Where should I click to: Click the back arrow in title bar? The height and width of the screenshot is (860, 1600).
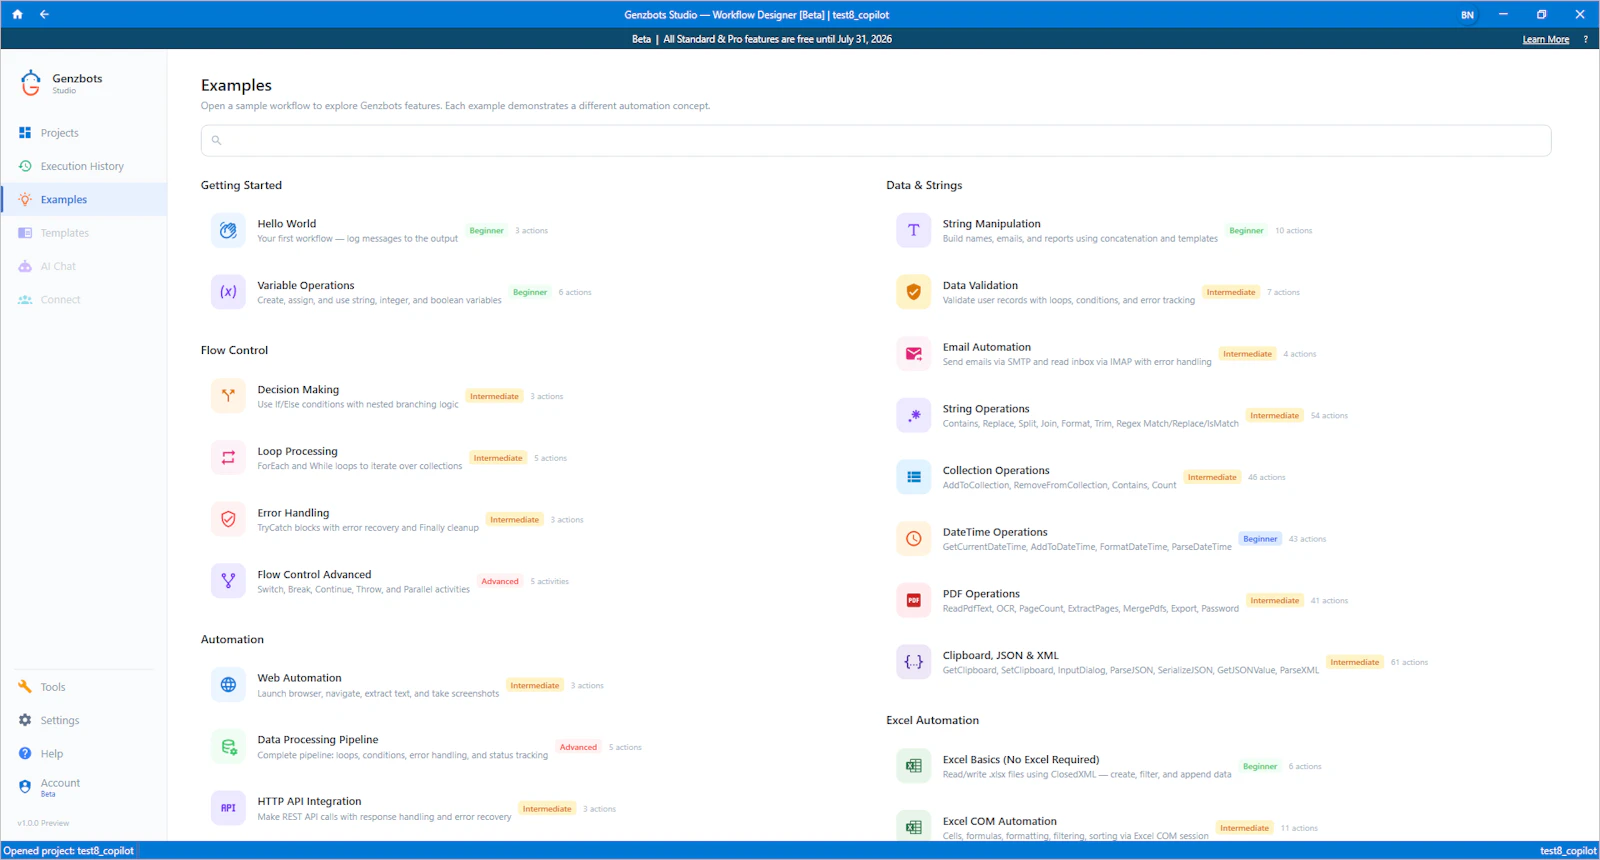click(44, 14)
